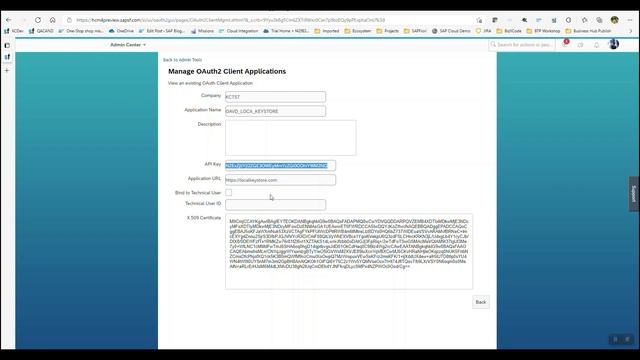The height and width of the screenshot is (360, 640).
Task: Open the browser profile avatar
Action: (x=614, y=20)
